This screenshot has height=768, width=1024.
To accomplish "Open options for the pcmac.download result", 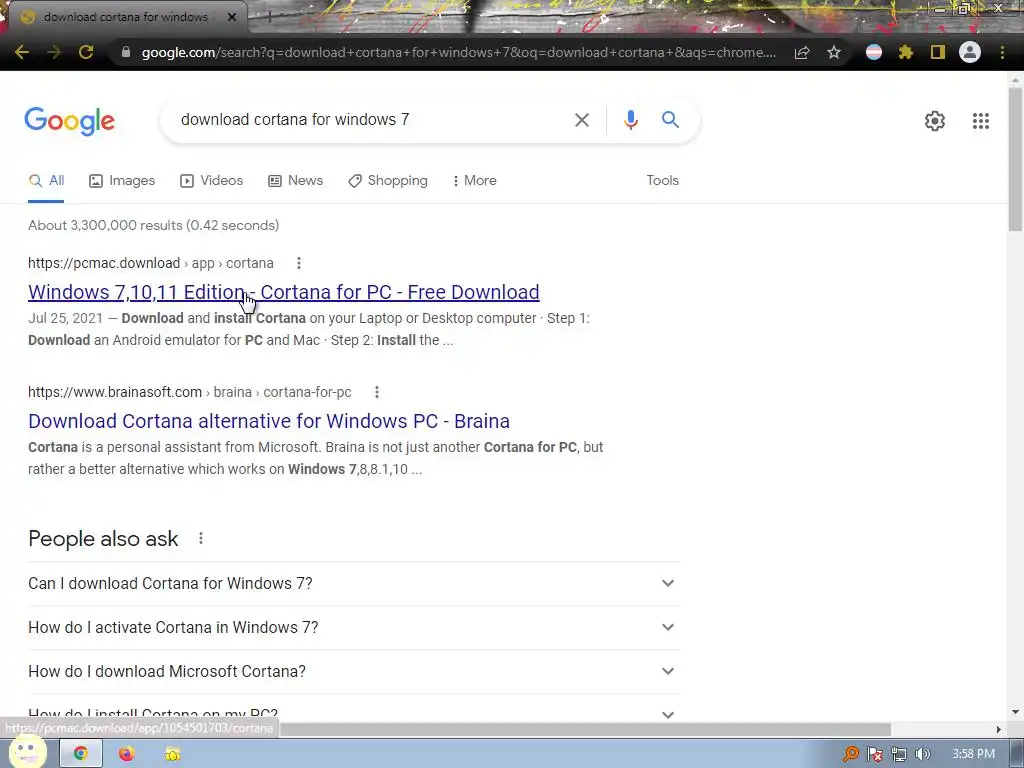I will [298, 263].
